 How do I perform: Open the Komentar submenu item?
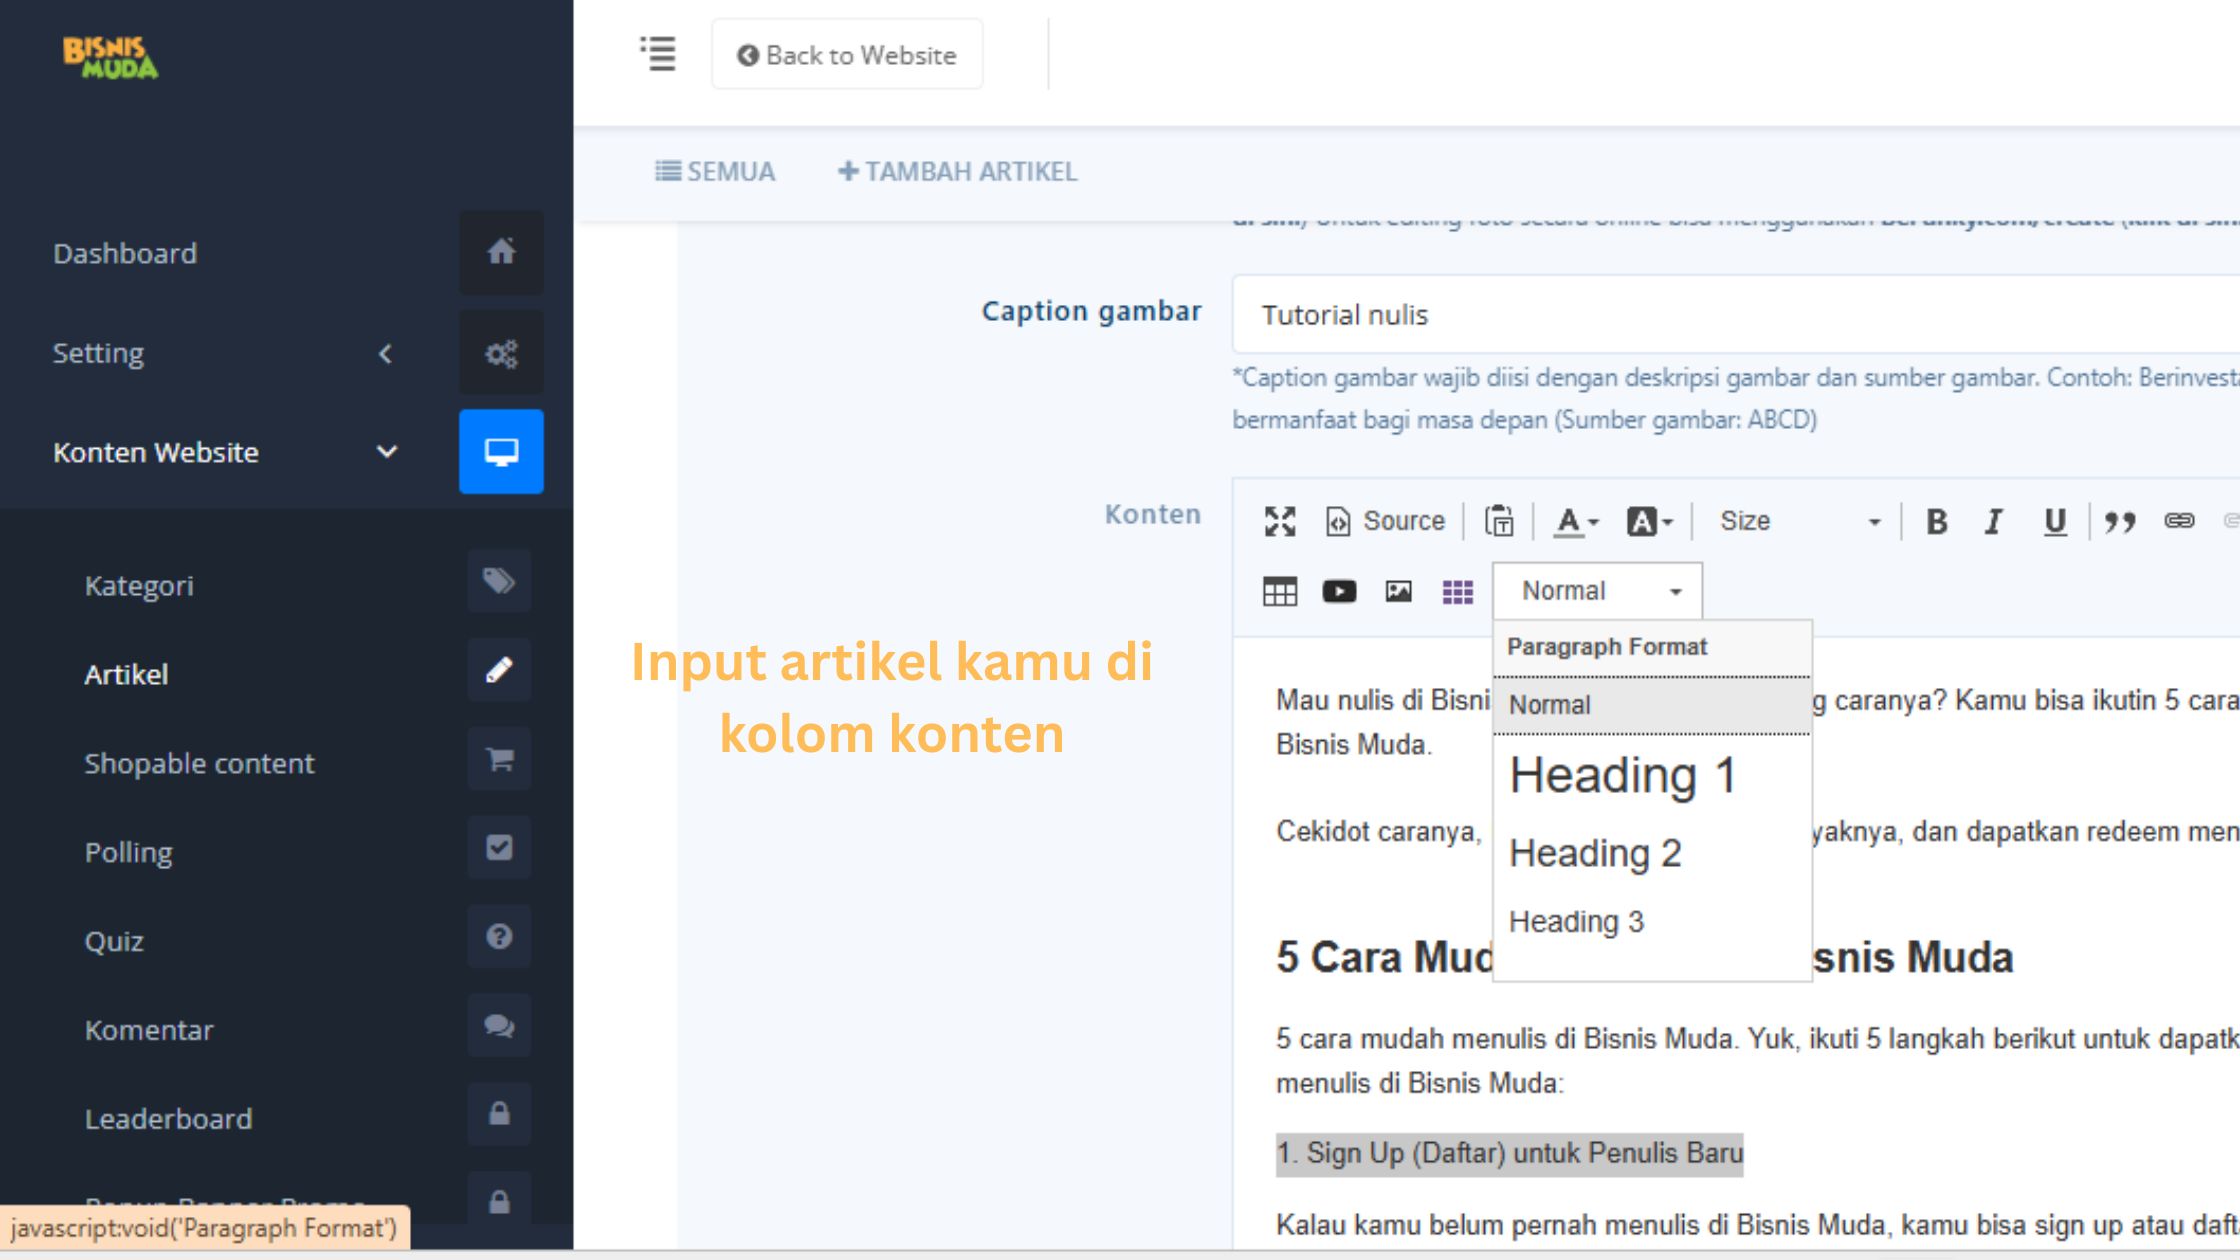point(149,1031)
